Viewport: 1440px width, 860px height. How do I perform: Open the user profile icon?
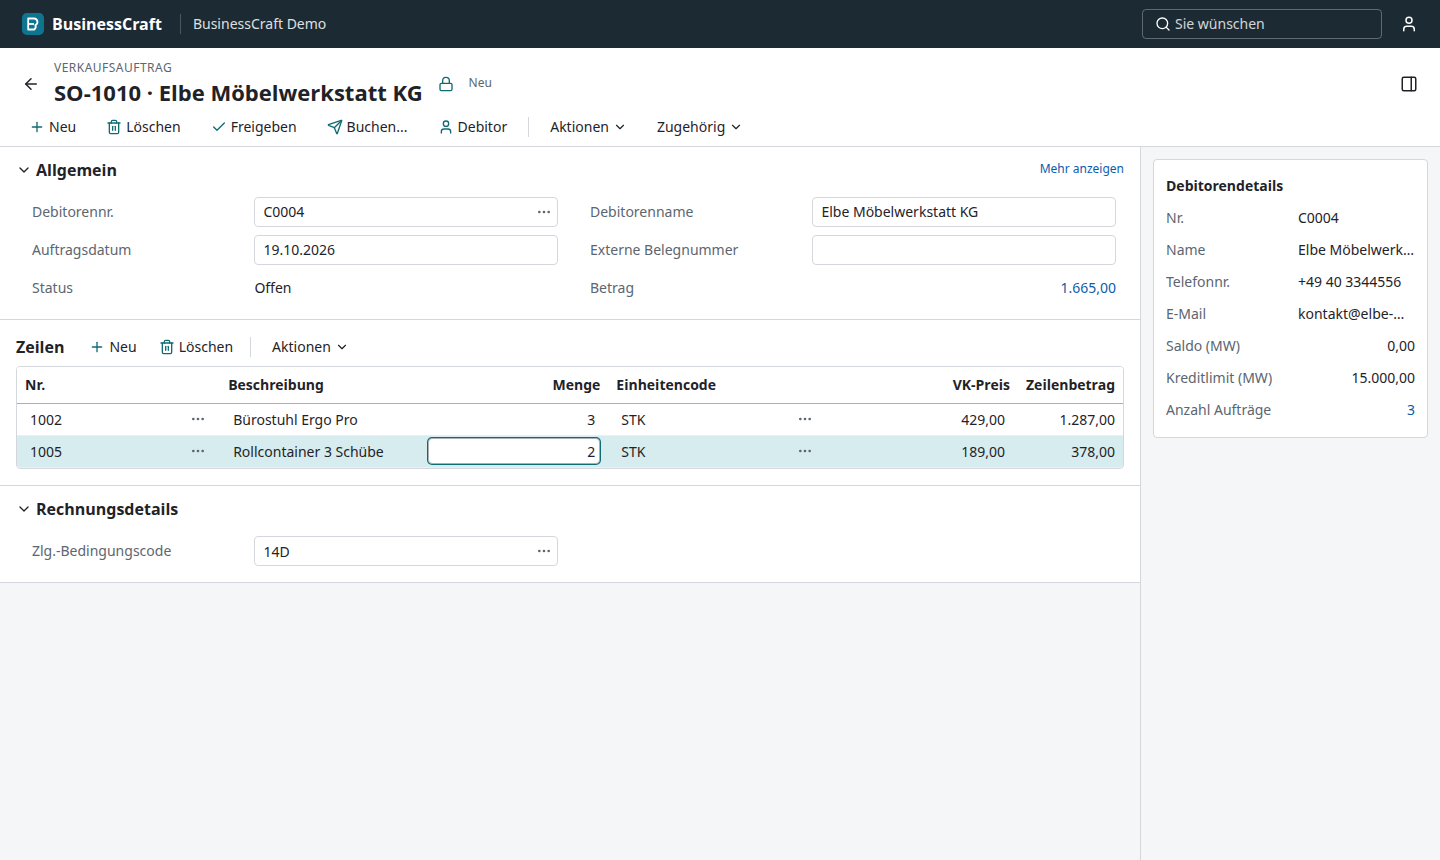pyautogui.click(x=1409, y=24)
